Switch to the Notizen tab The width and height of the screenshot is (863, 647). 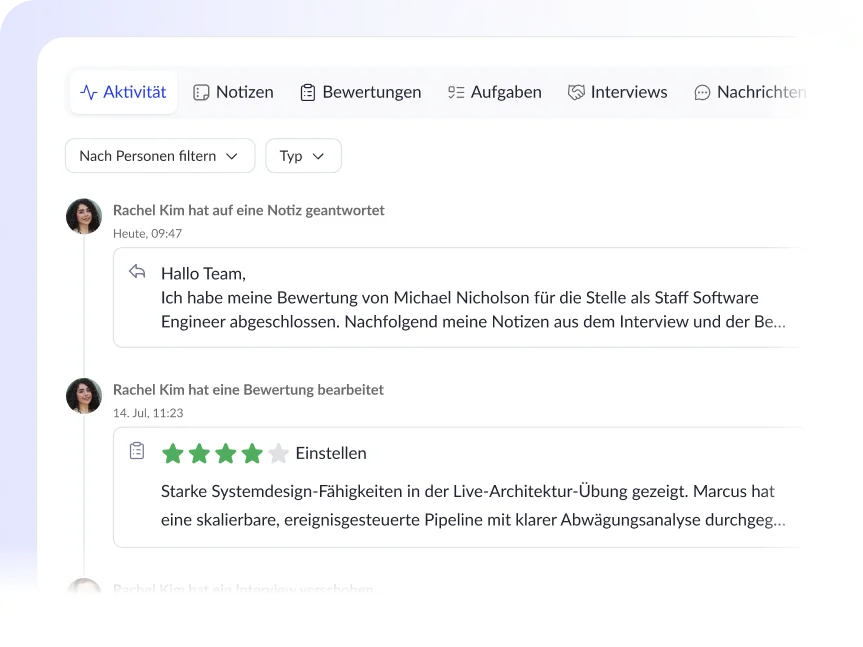tap(233, 92)
